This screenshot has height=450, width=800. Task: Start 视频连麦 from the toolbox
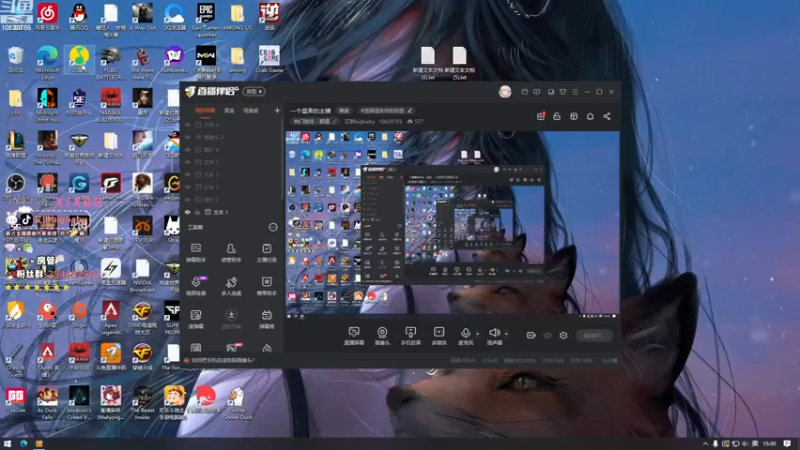pos(196,286)
